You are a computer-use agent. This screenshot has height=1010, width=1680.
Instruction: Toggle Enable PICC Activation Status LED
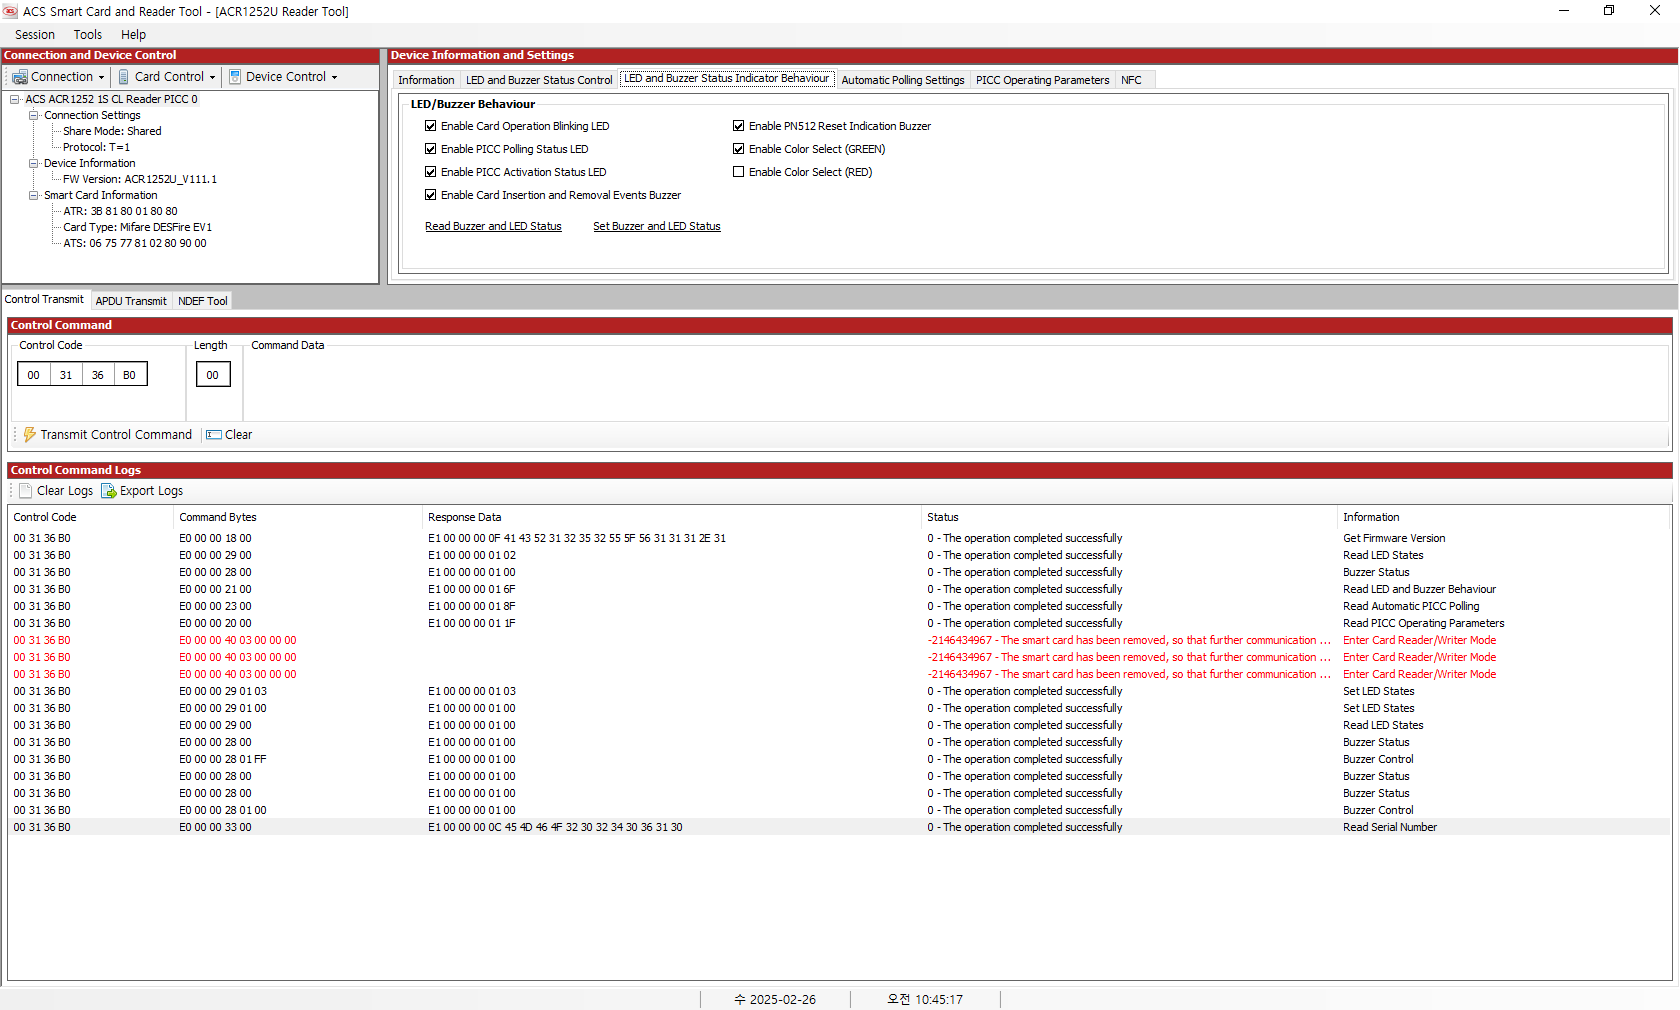coord(431,172)
